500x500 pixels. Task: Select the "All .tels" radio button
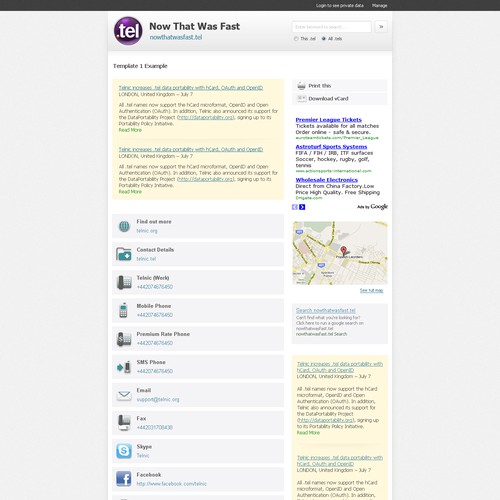click(323, 39)
